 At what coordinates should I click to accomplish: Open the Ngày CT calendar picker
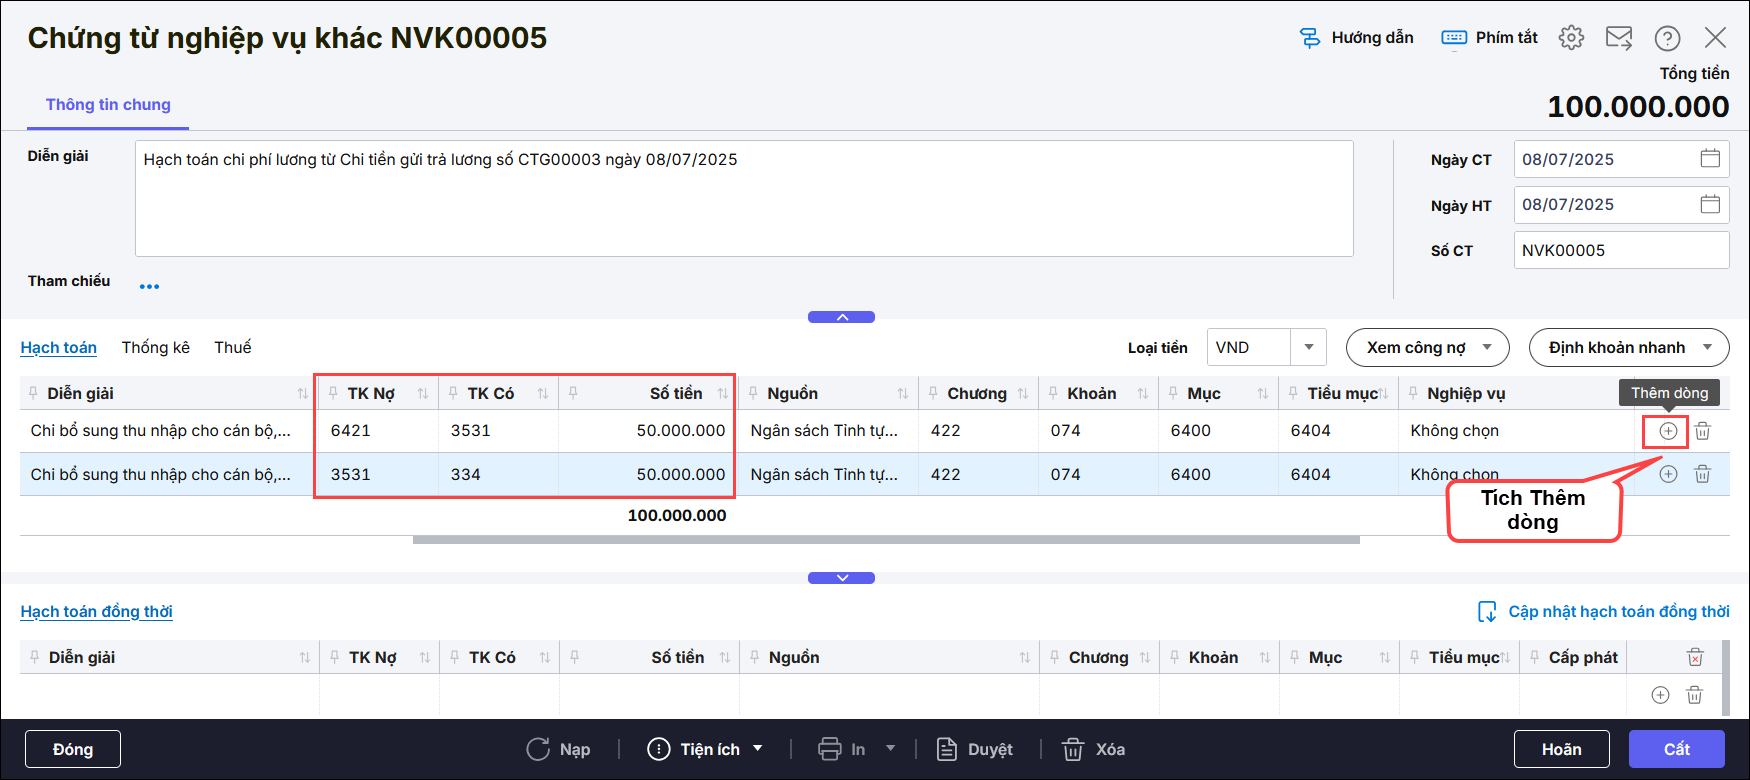click(x=1710, y=159)
